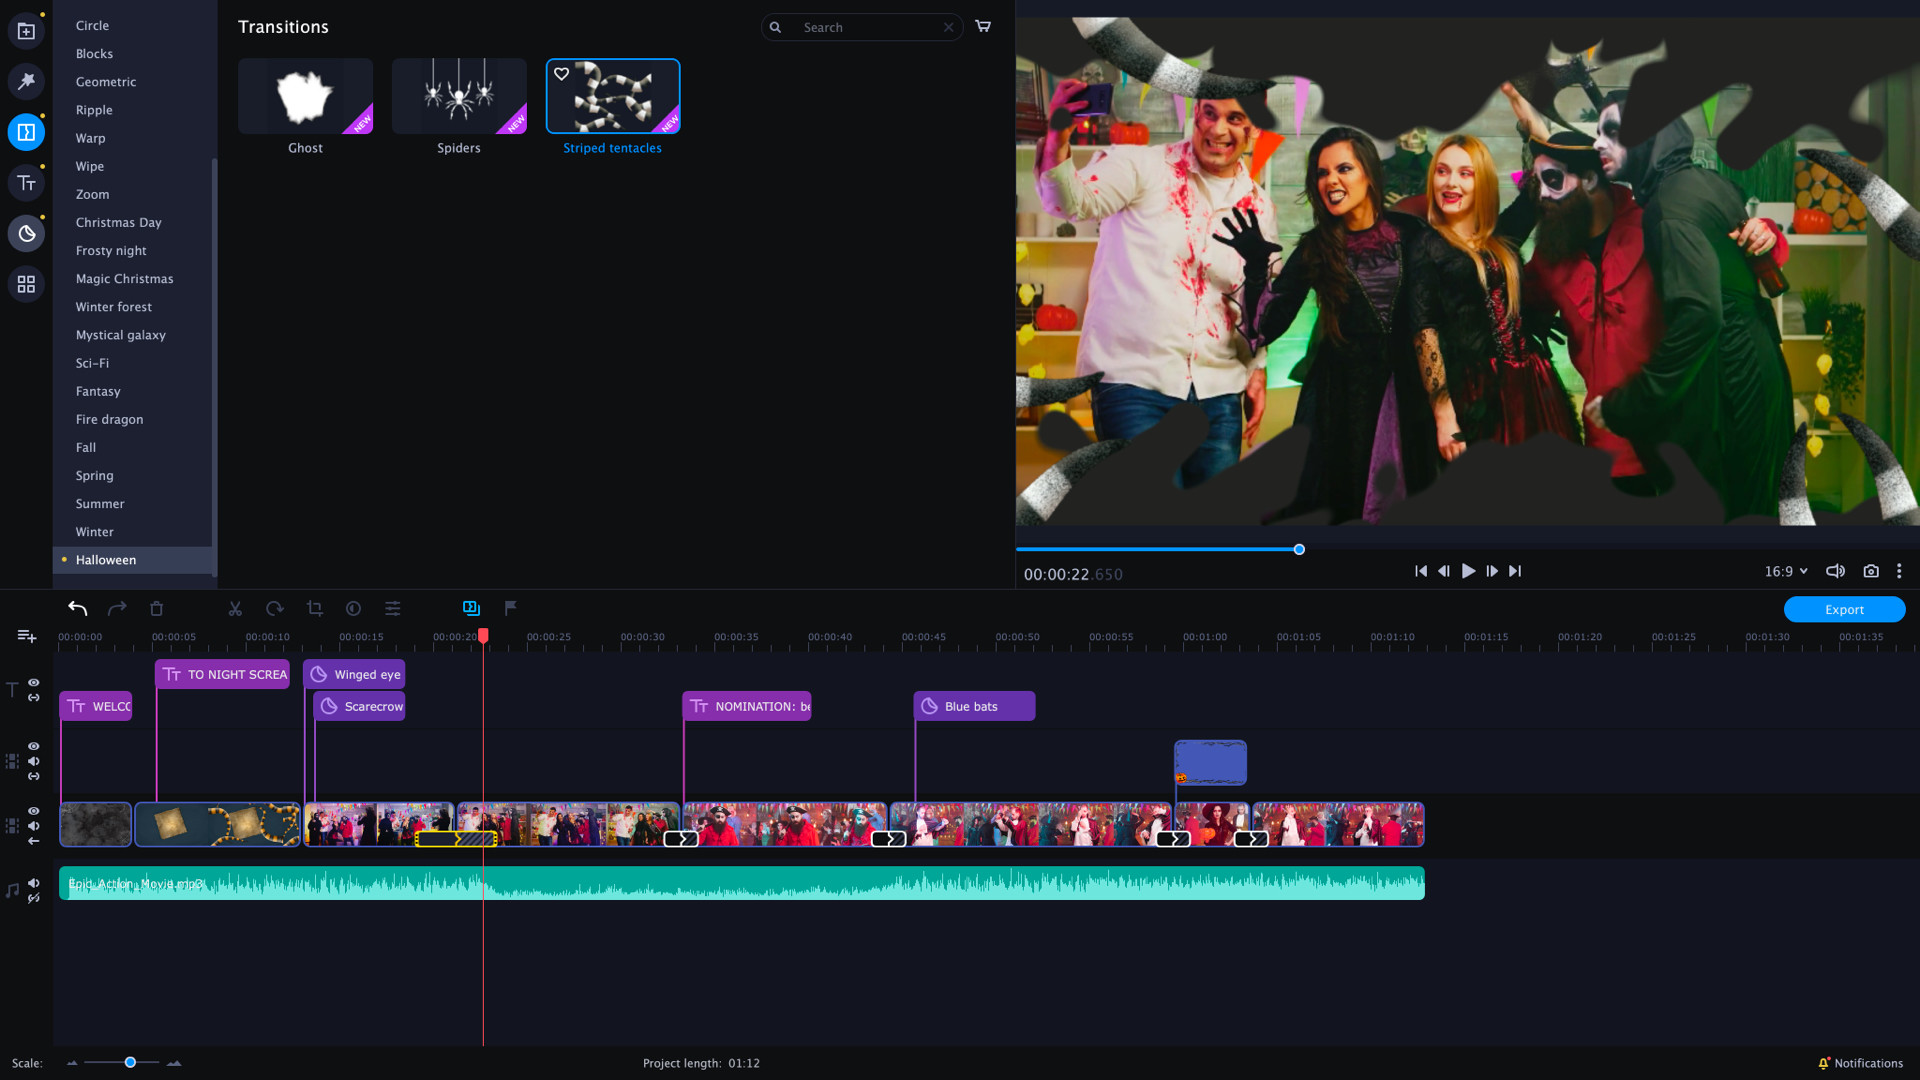
Task: Open the Color Adjustments tool
Action: [x=353, y=608]
